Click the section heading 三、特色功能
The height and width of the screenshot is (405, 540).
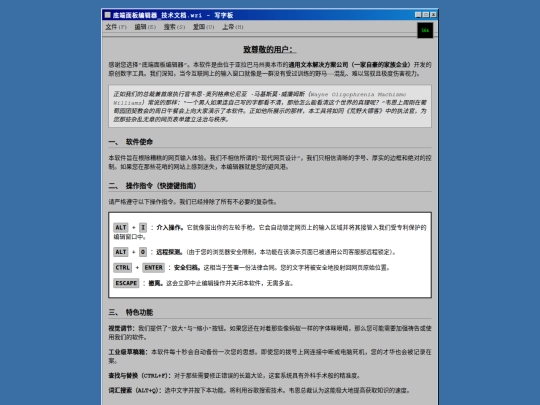click(131, 312)
